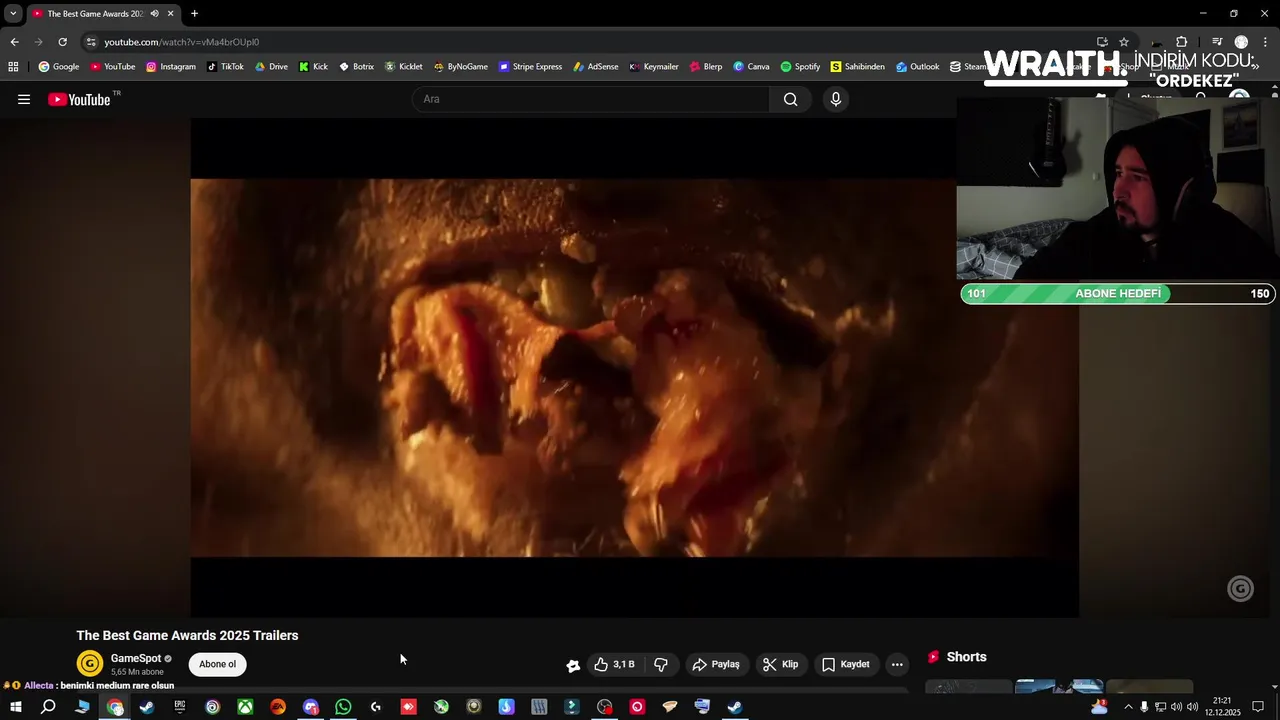Open the ByNoGame bookmark
The height and width of the screenshot is (720, 1280).
pyautogui.click(x=460, y=67)
